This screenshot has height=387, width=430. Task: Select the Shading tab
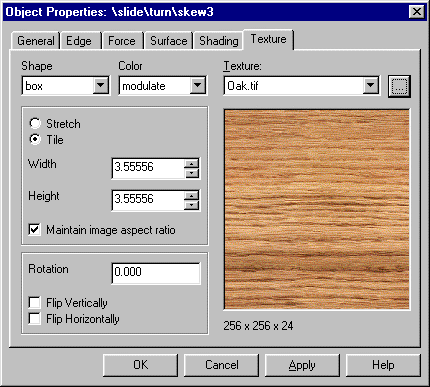point(219,41)
